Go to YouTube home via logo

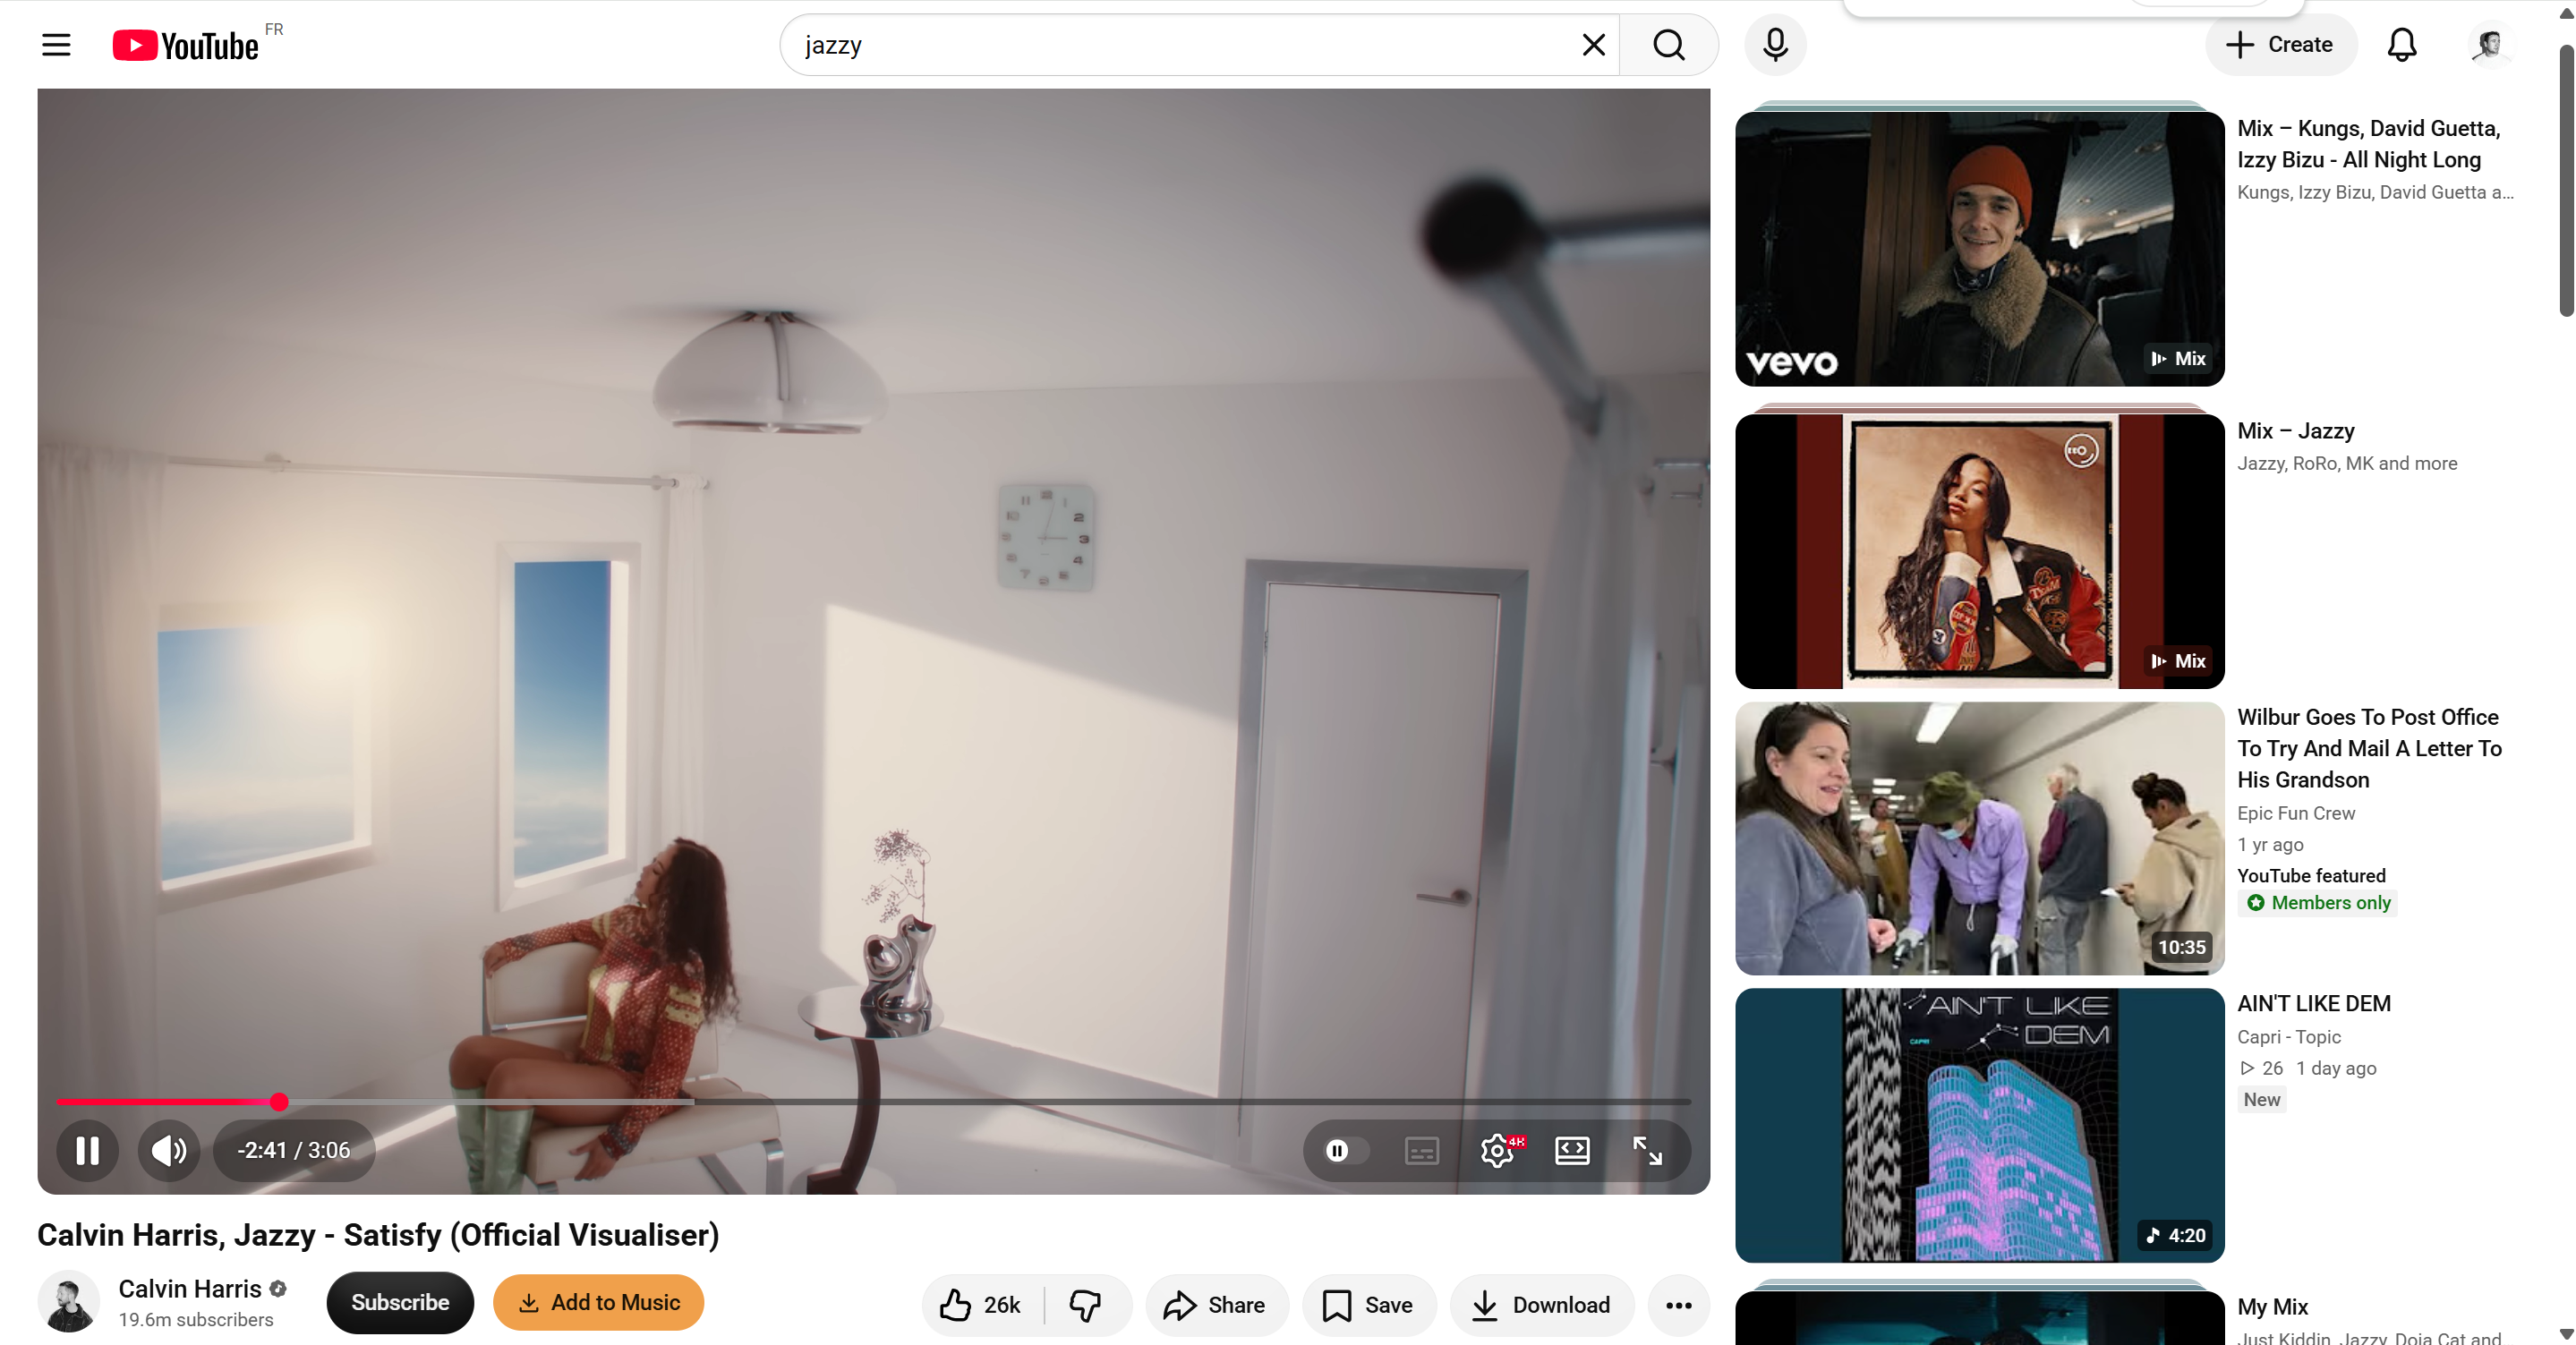click(x=186, y=45)
